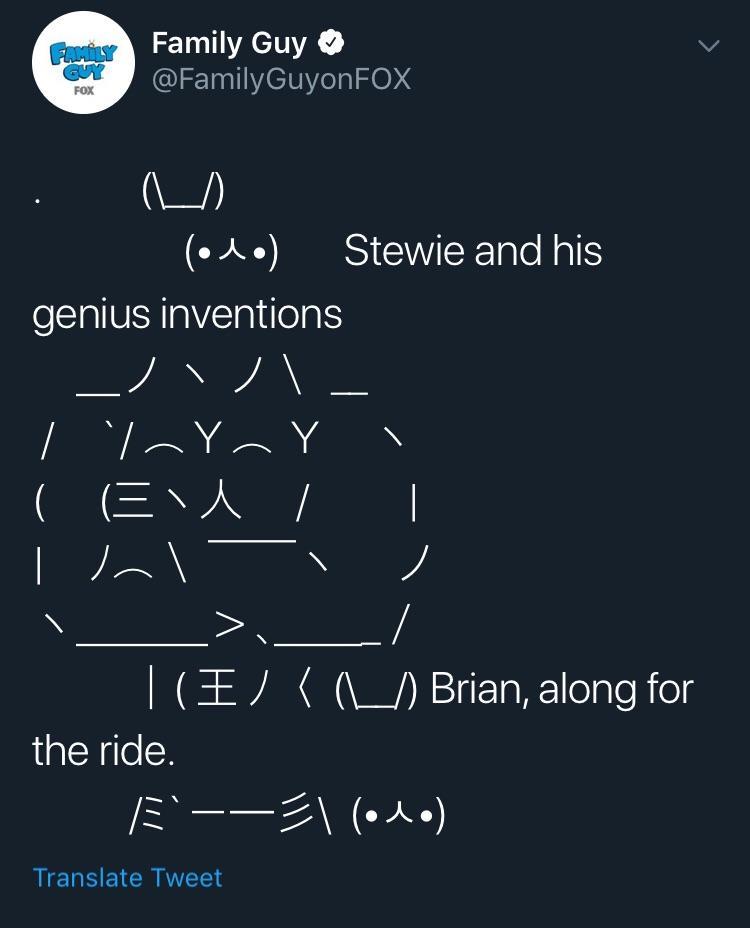Click the "the ride." text line
750x928 pixels.
click(x=103, y=752)
